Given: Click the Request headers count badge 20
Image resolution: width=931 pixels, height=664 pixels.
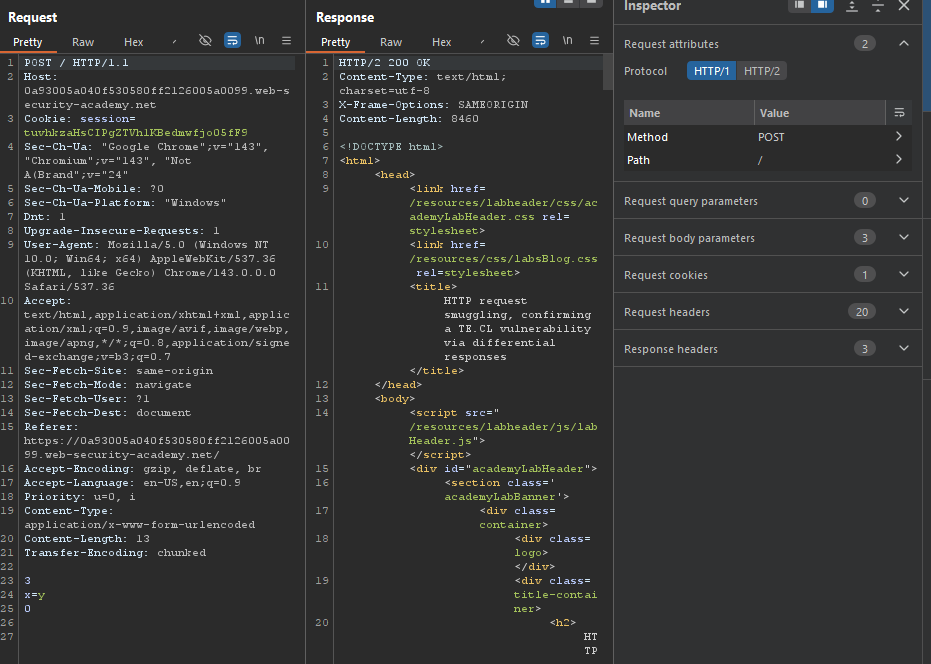Looking at the screenshot, I should pos(862,312).
